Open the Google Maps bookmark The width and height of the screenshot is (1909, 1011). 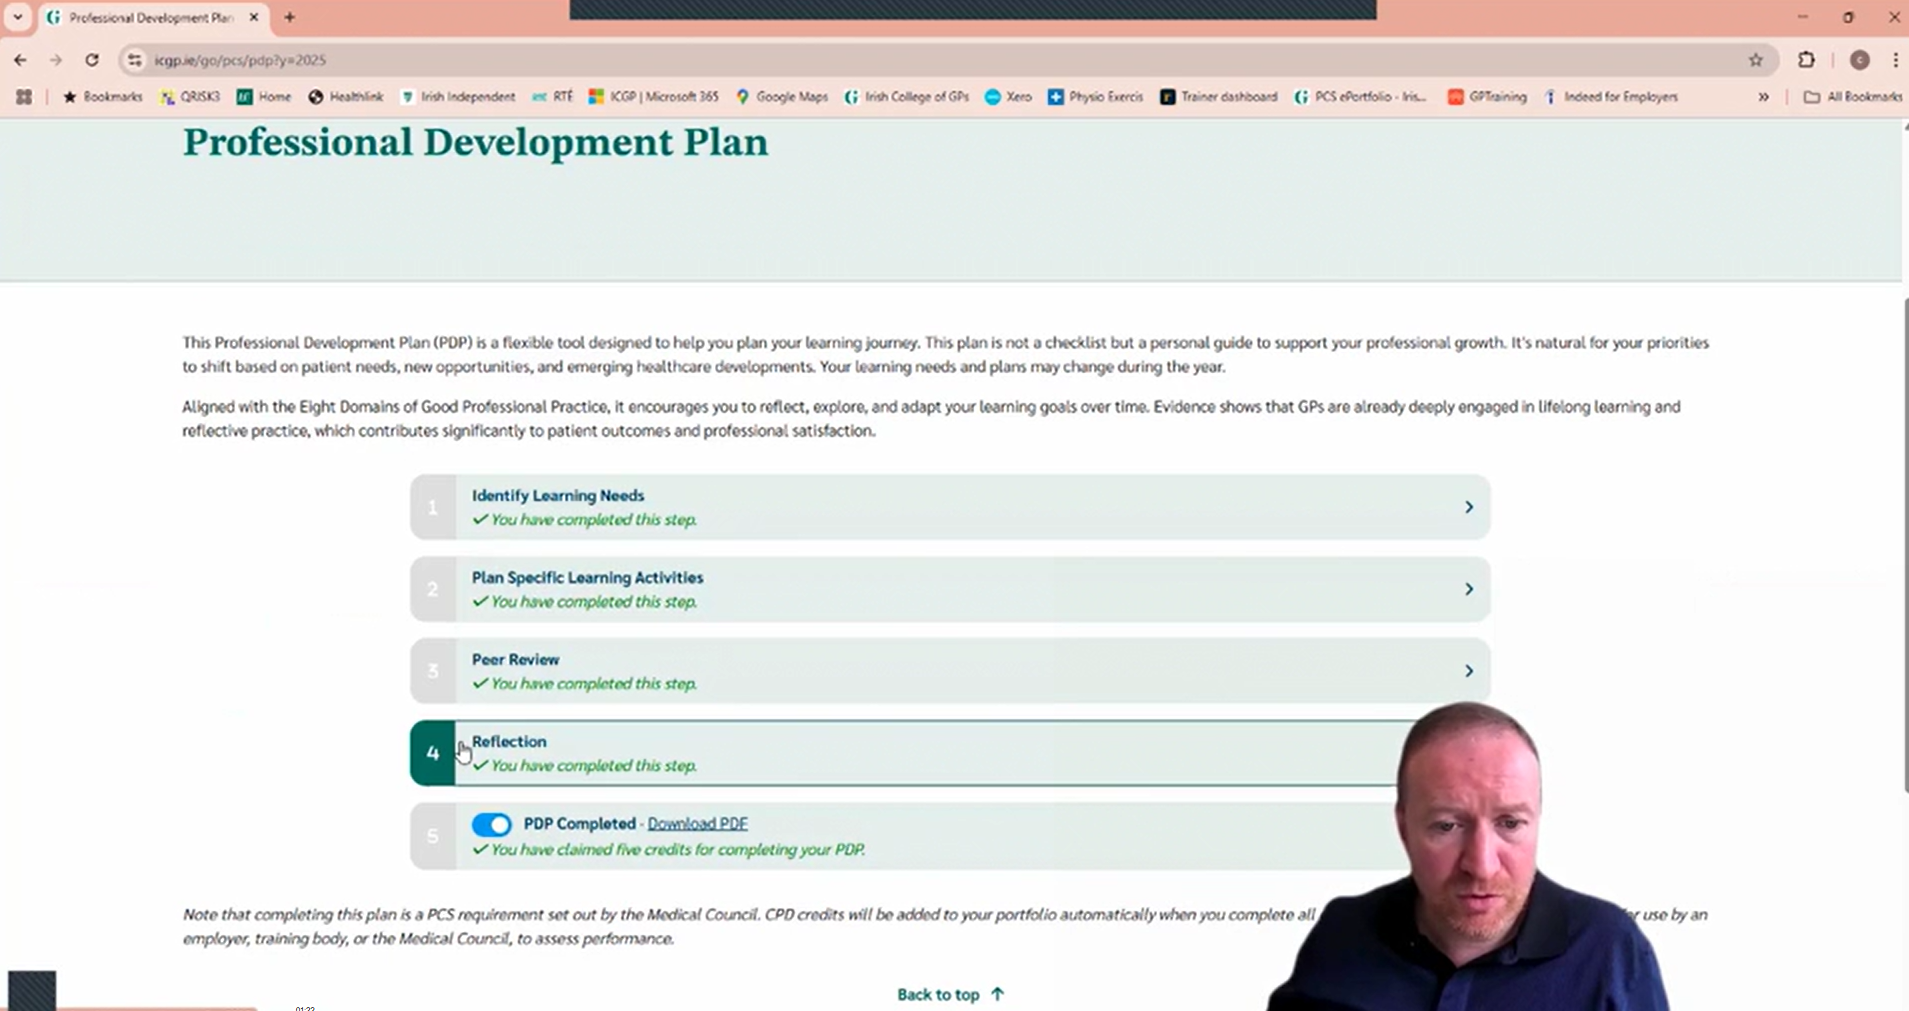781,96
